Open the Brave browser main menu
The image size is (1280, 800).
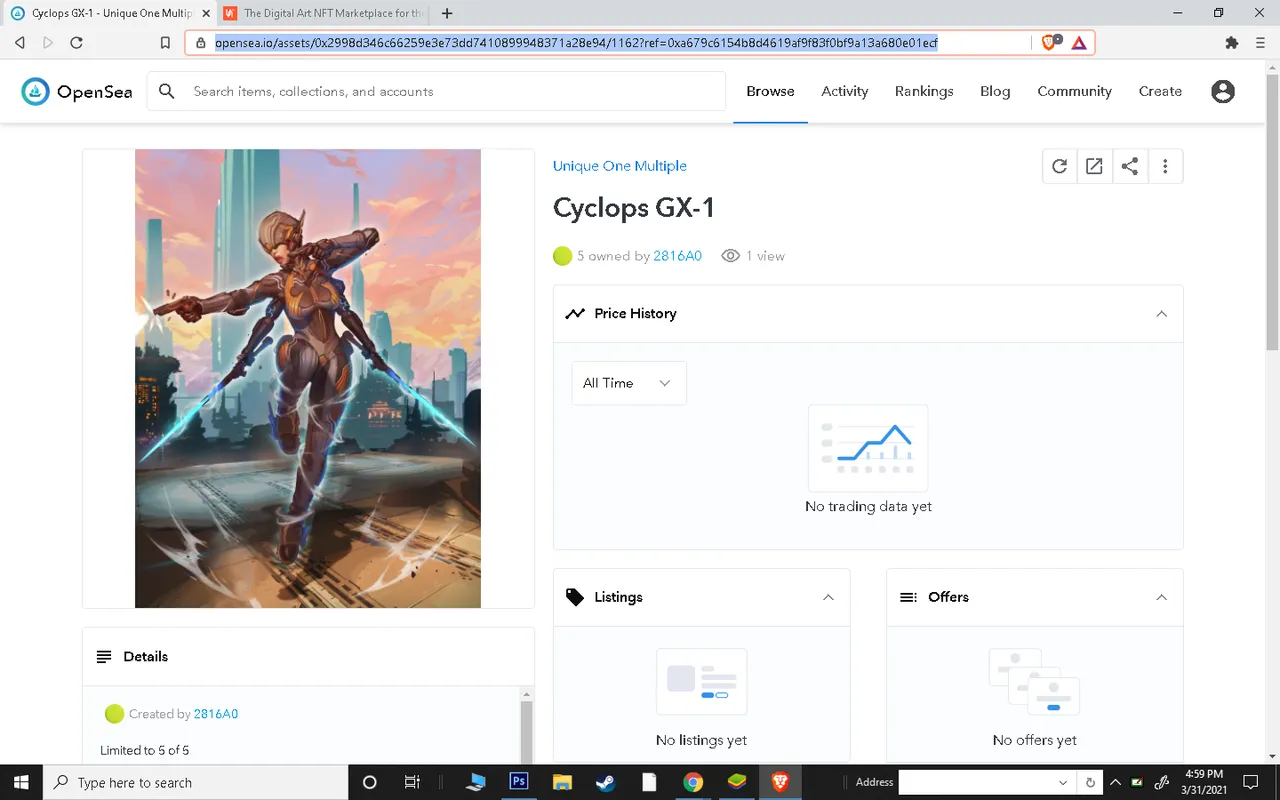tap(1260, 43)
